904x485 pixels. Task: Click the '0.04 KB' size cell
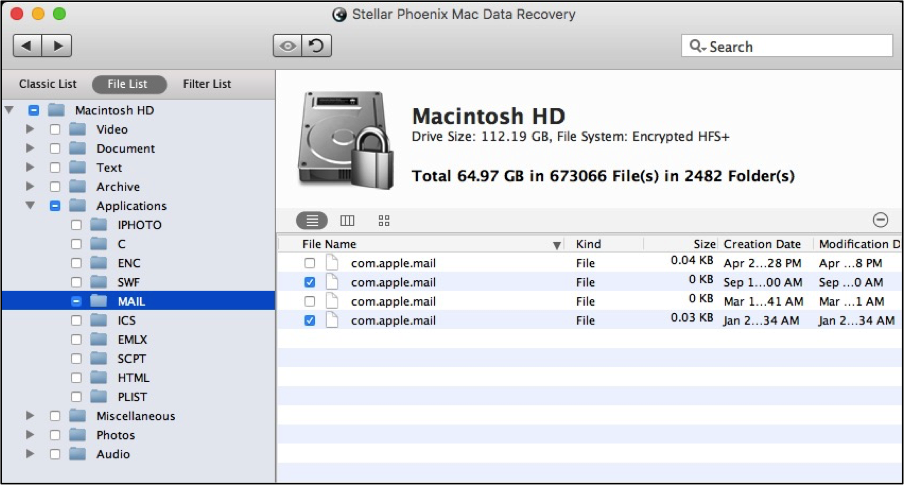[692, 260]
